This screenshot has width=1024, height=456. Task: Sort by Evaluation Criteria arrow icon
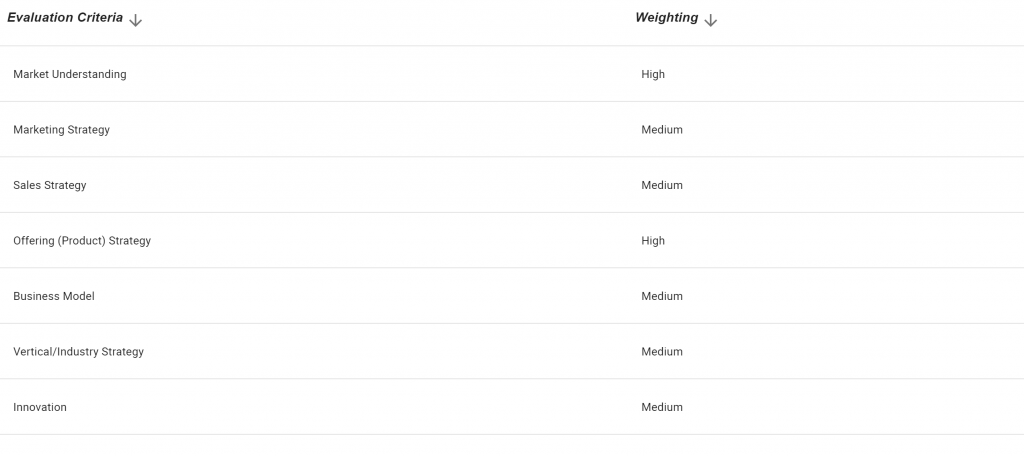click(135, 20)
